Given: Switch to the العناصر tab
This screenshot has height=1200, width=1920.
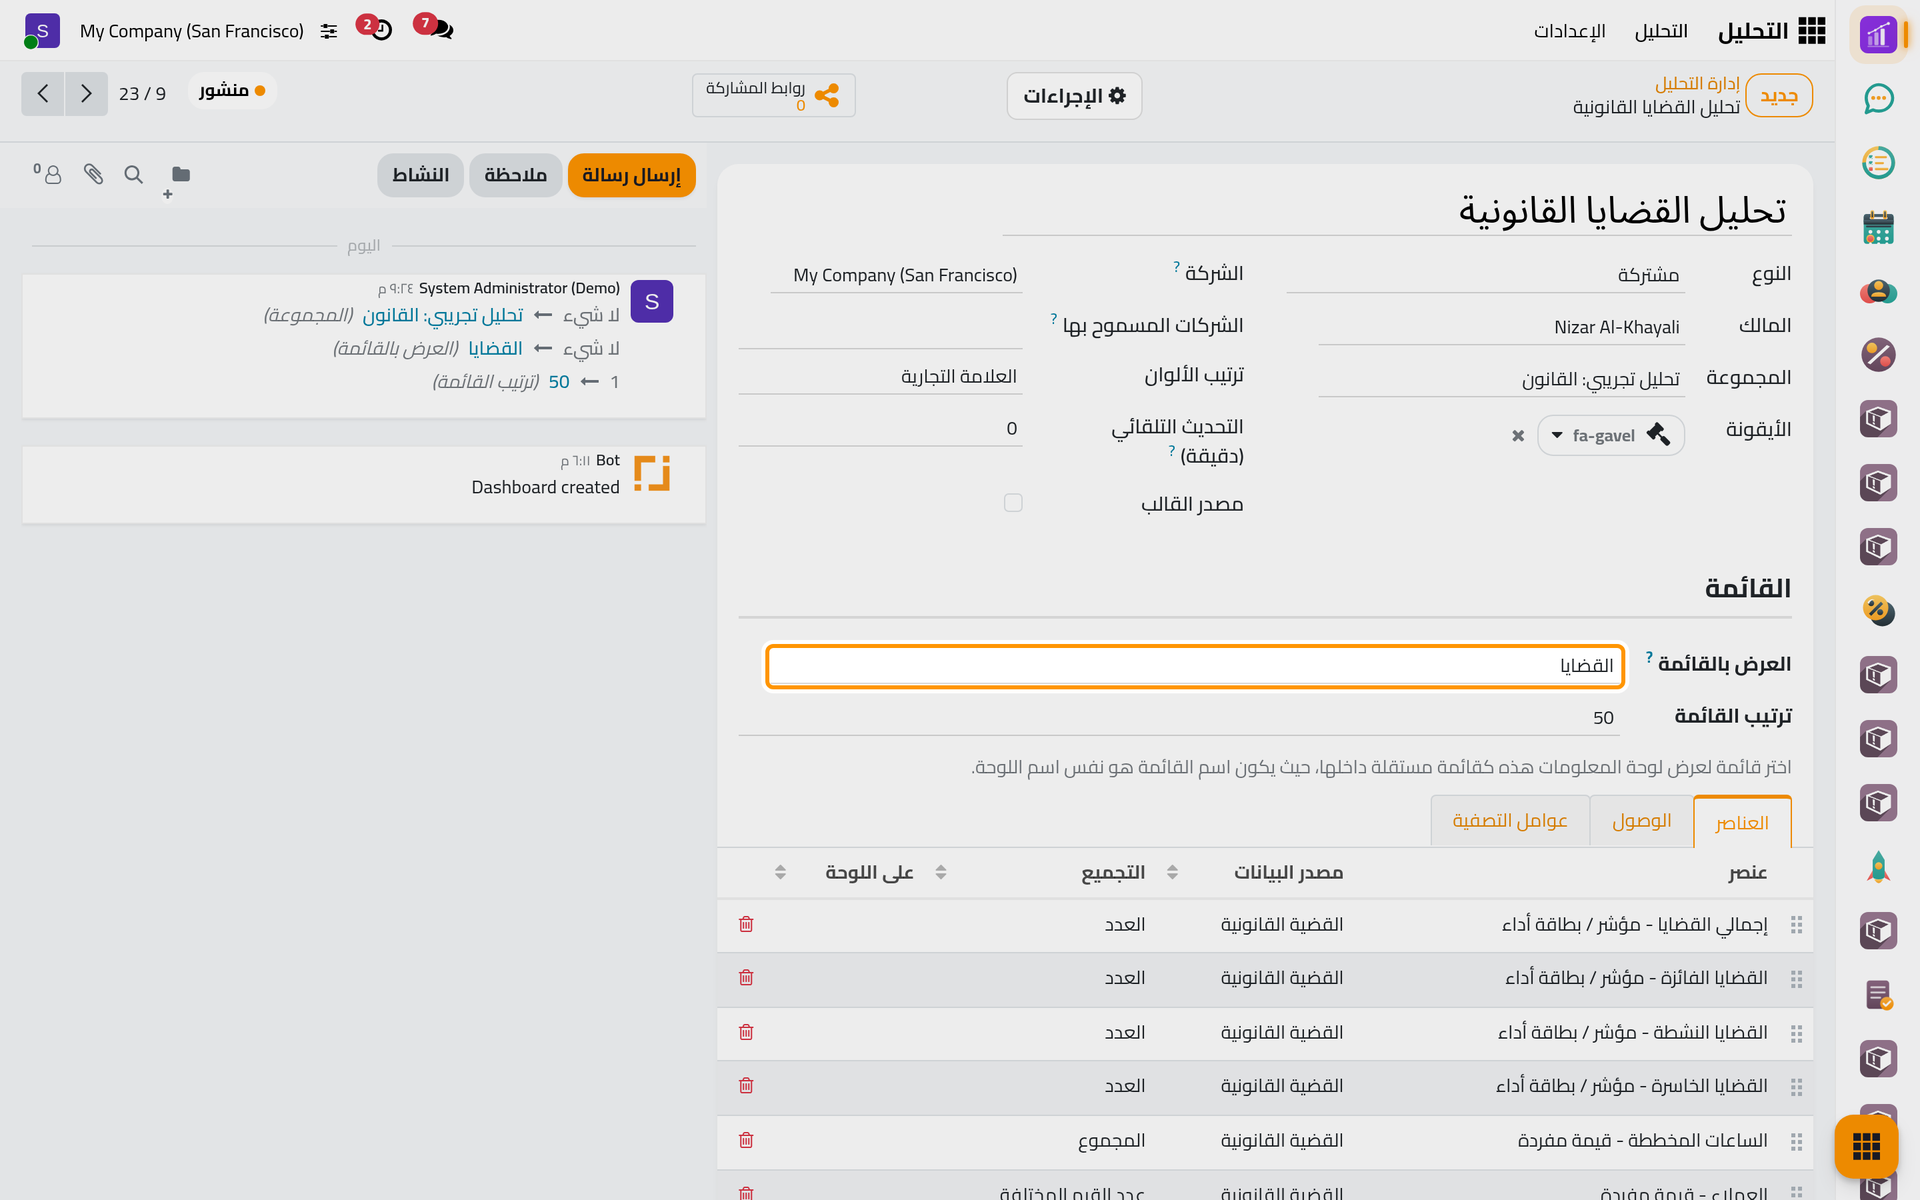Looking at the screenshot, I should click(x=1742, y=822).
